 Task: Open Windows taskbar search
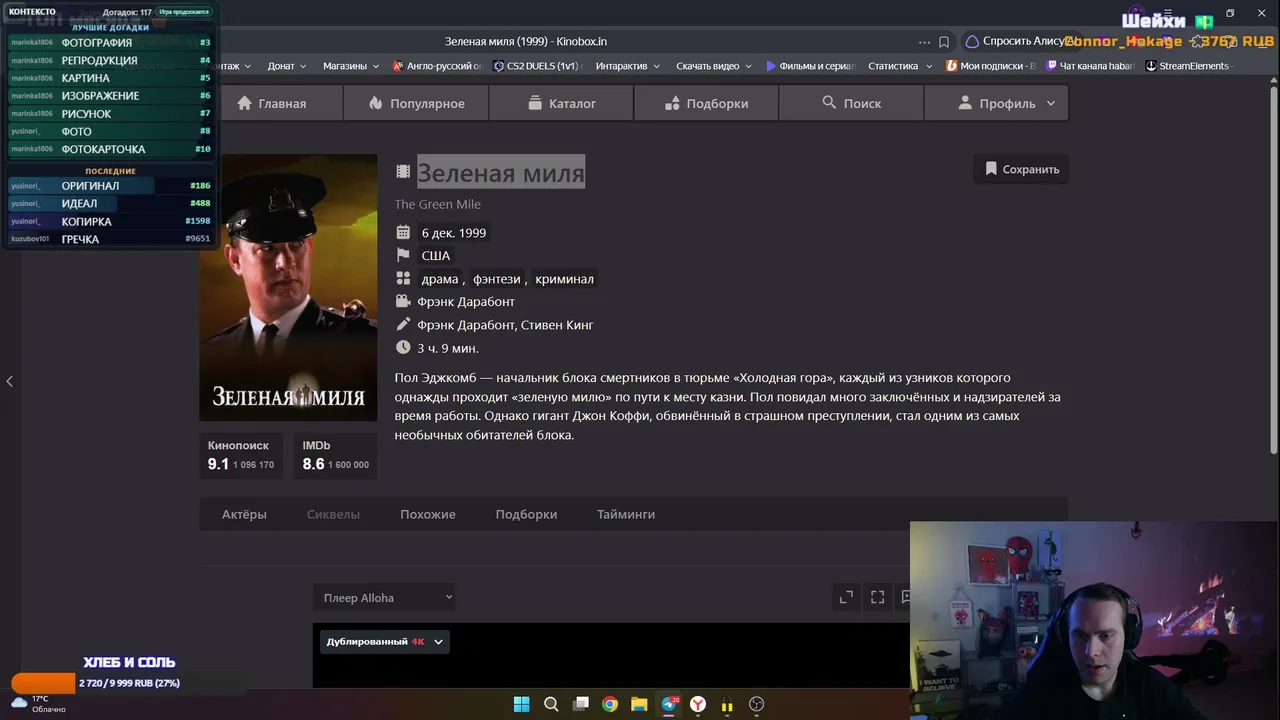click(551, 704)
